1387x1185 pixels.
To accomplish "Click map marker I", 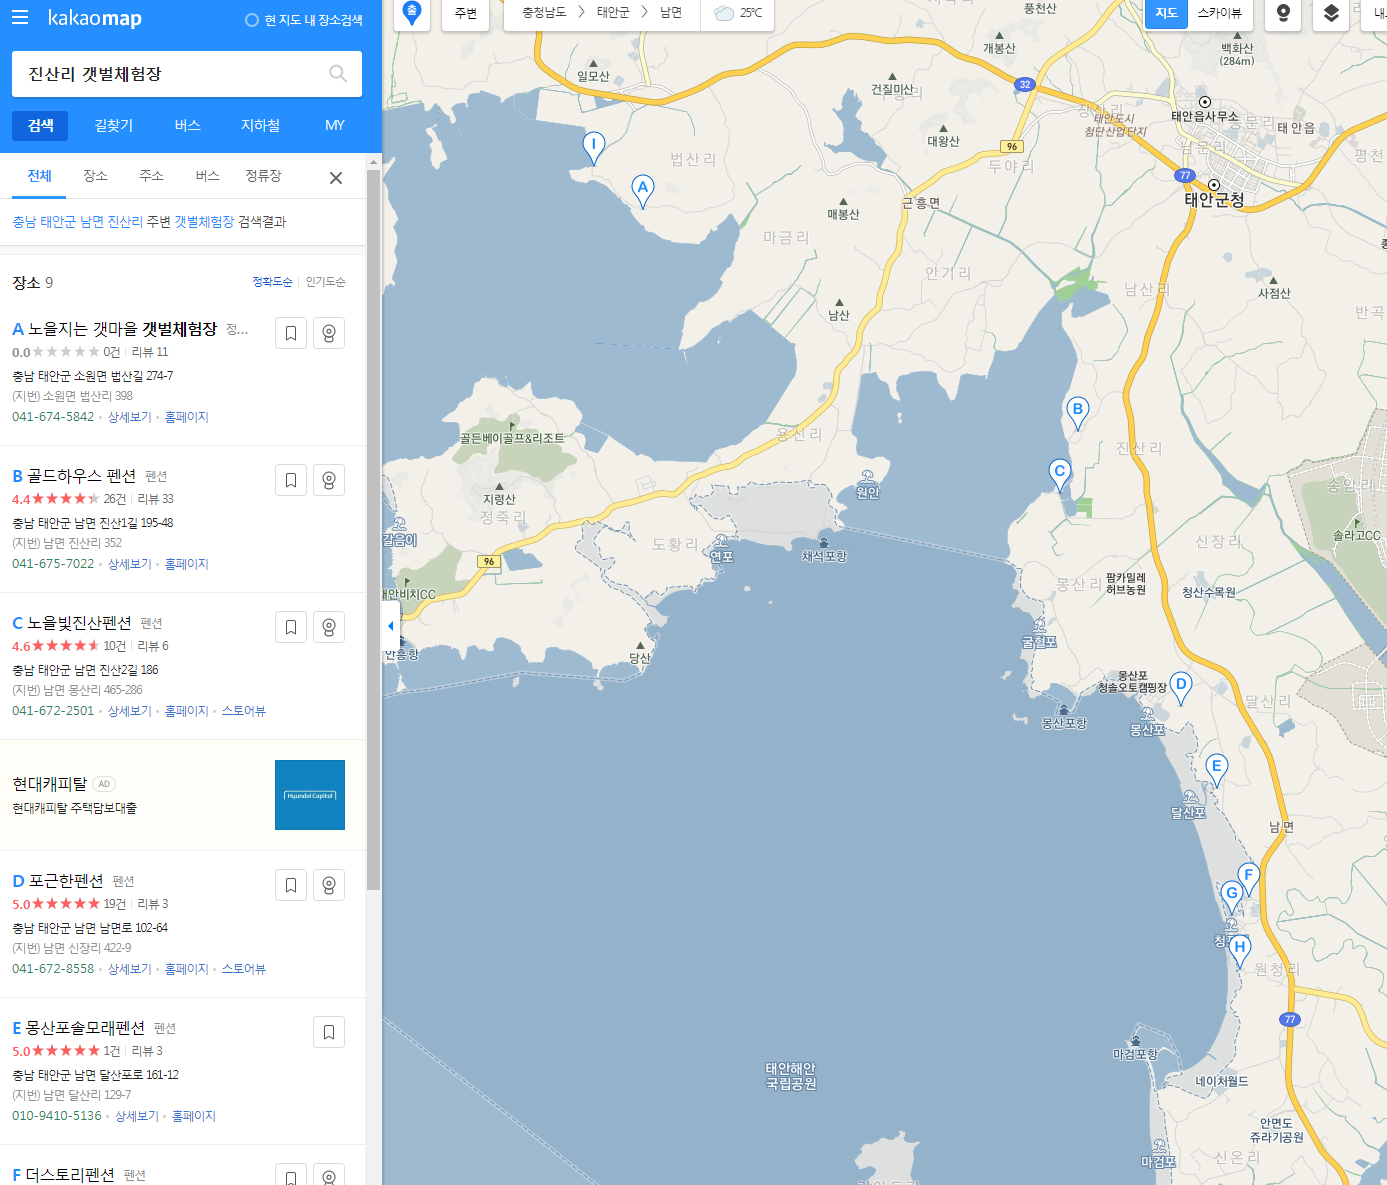I will [x=594, y=147].
